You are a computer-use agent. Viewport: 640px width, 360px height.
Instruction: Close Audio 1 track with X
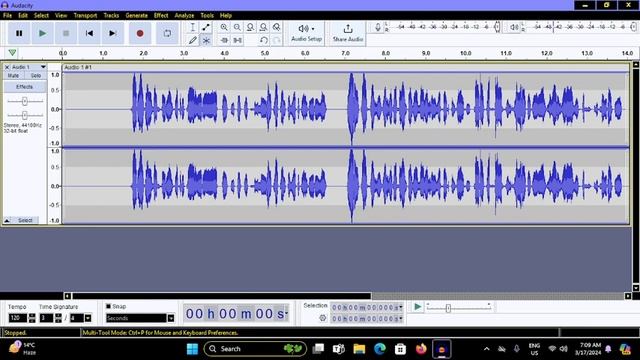tap(7, 67)
